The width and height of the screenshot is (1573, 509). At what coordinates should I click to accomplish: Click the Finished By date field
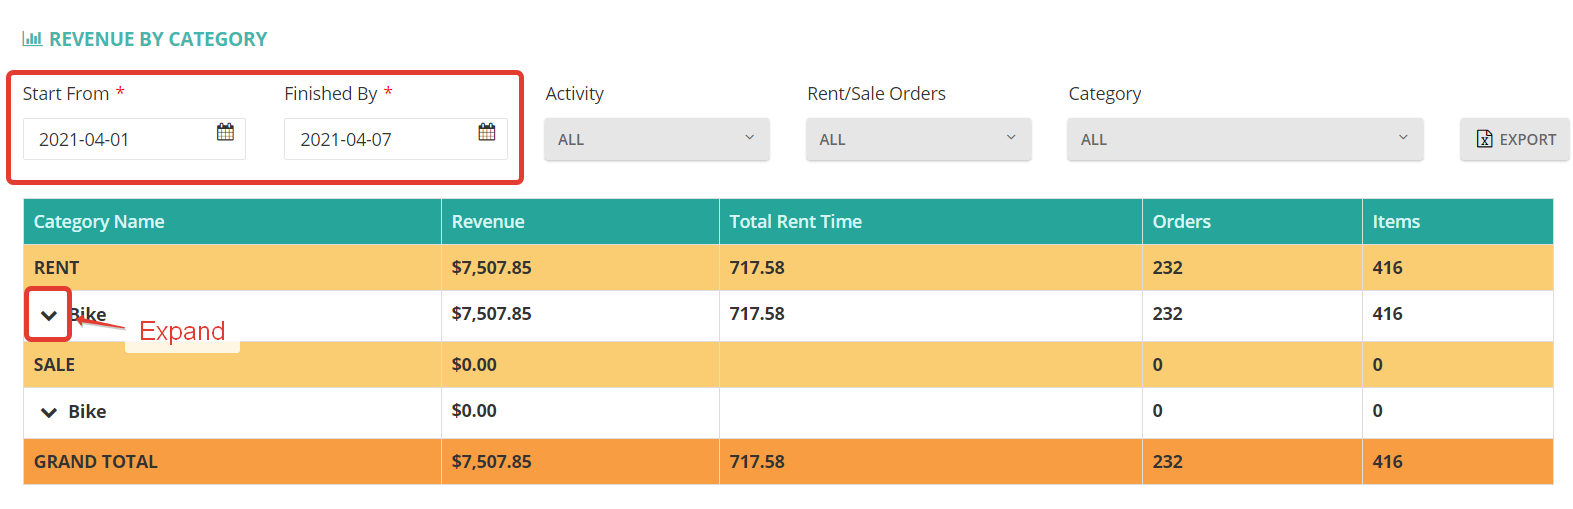tap(396, 139)
